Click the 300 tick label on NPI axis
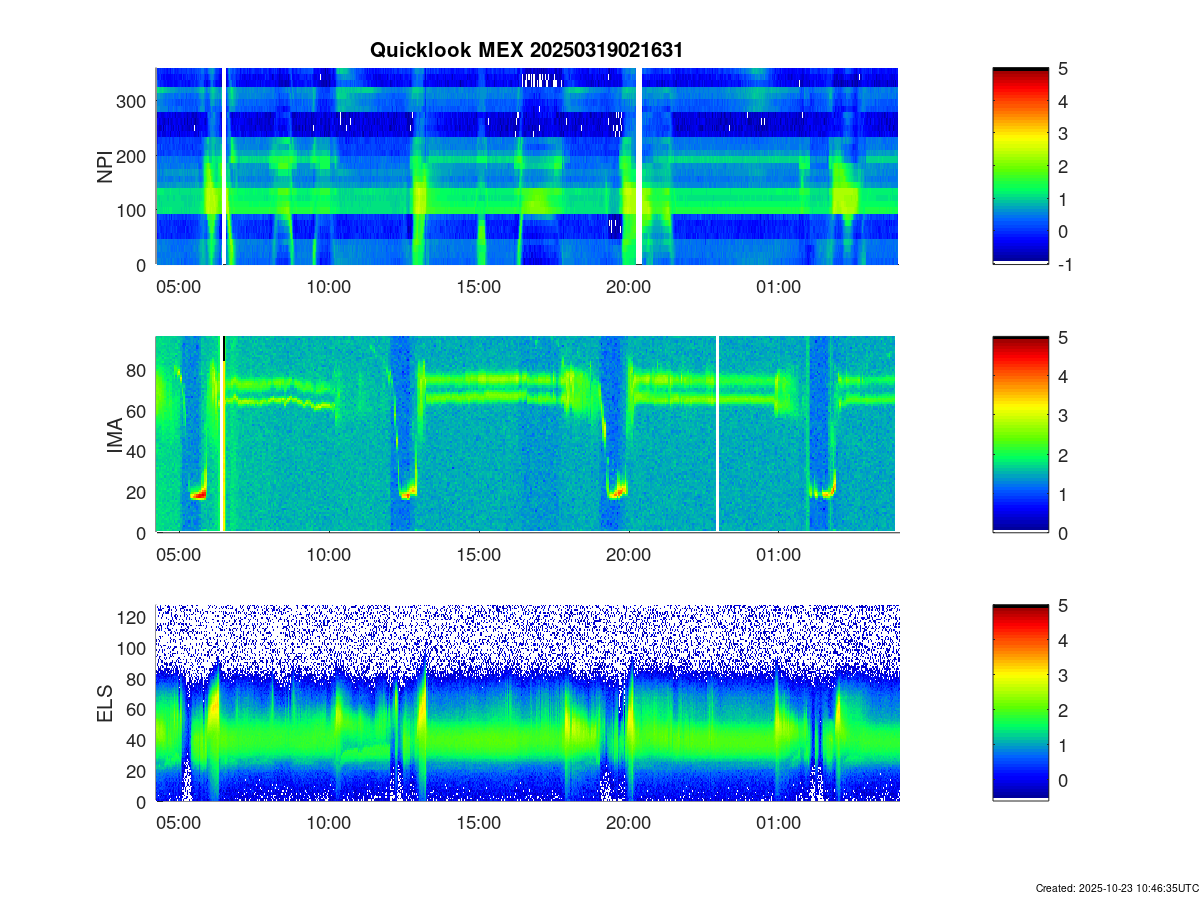 [x=135, y=101]
